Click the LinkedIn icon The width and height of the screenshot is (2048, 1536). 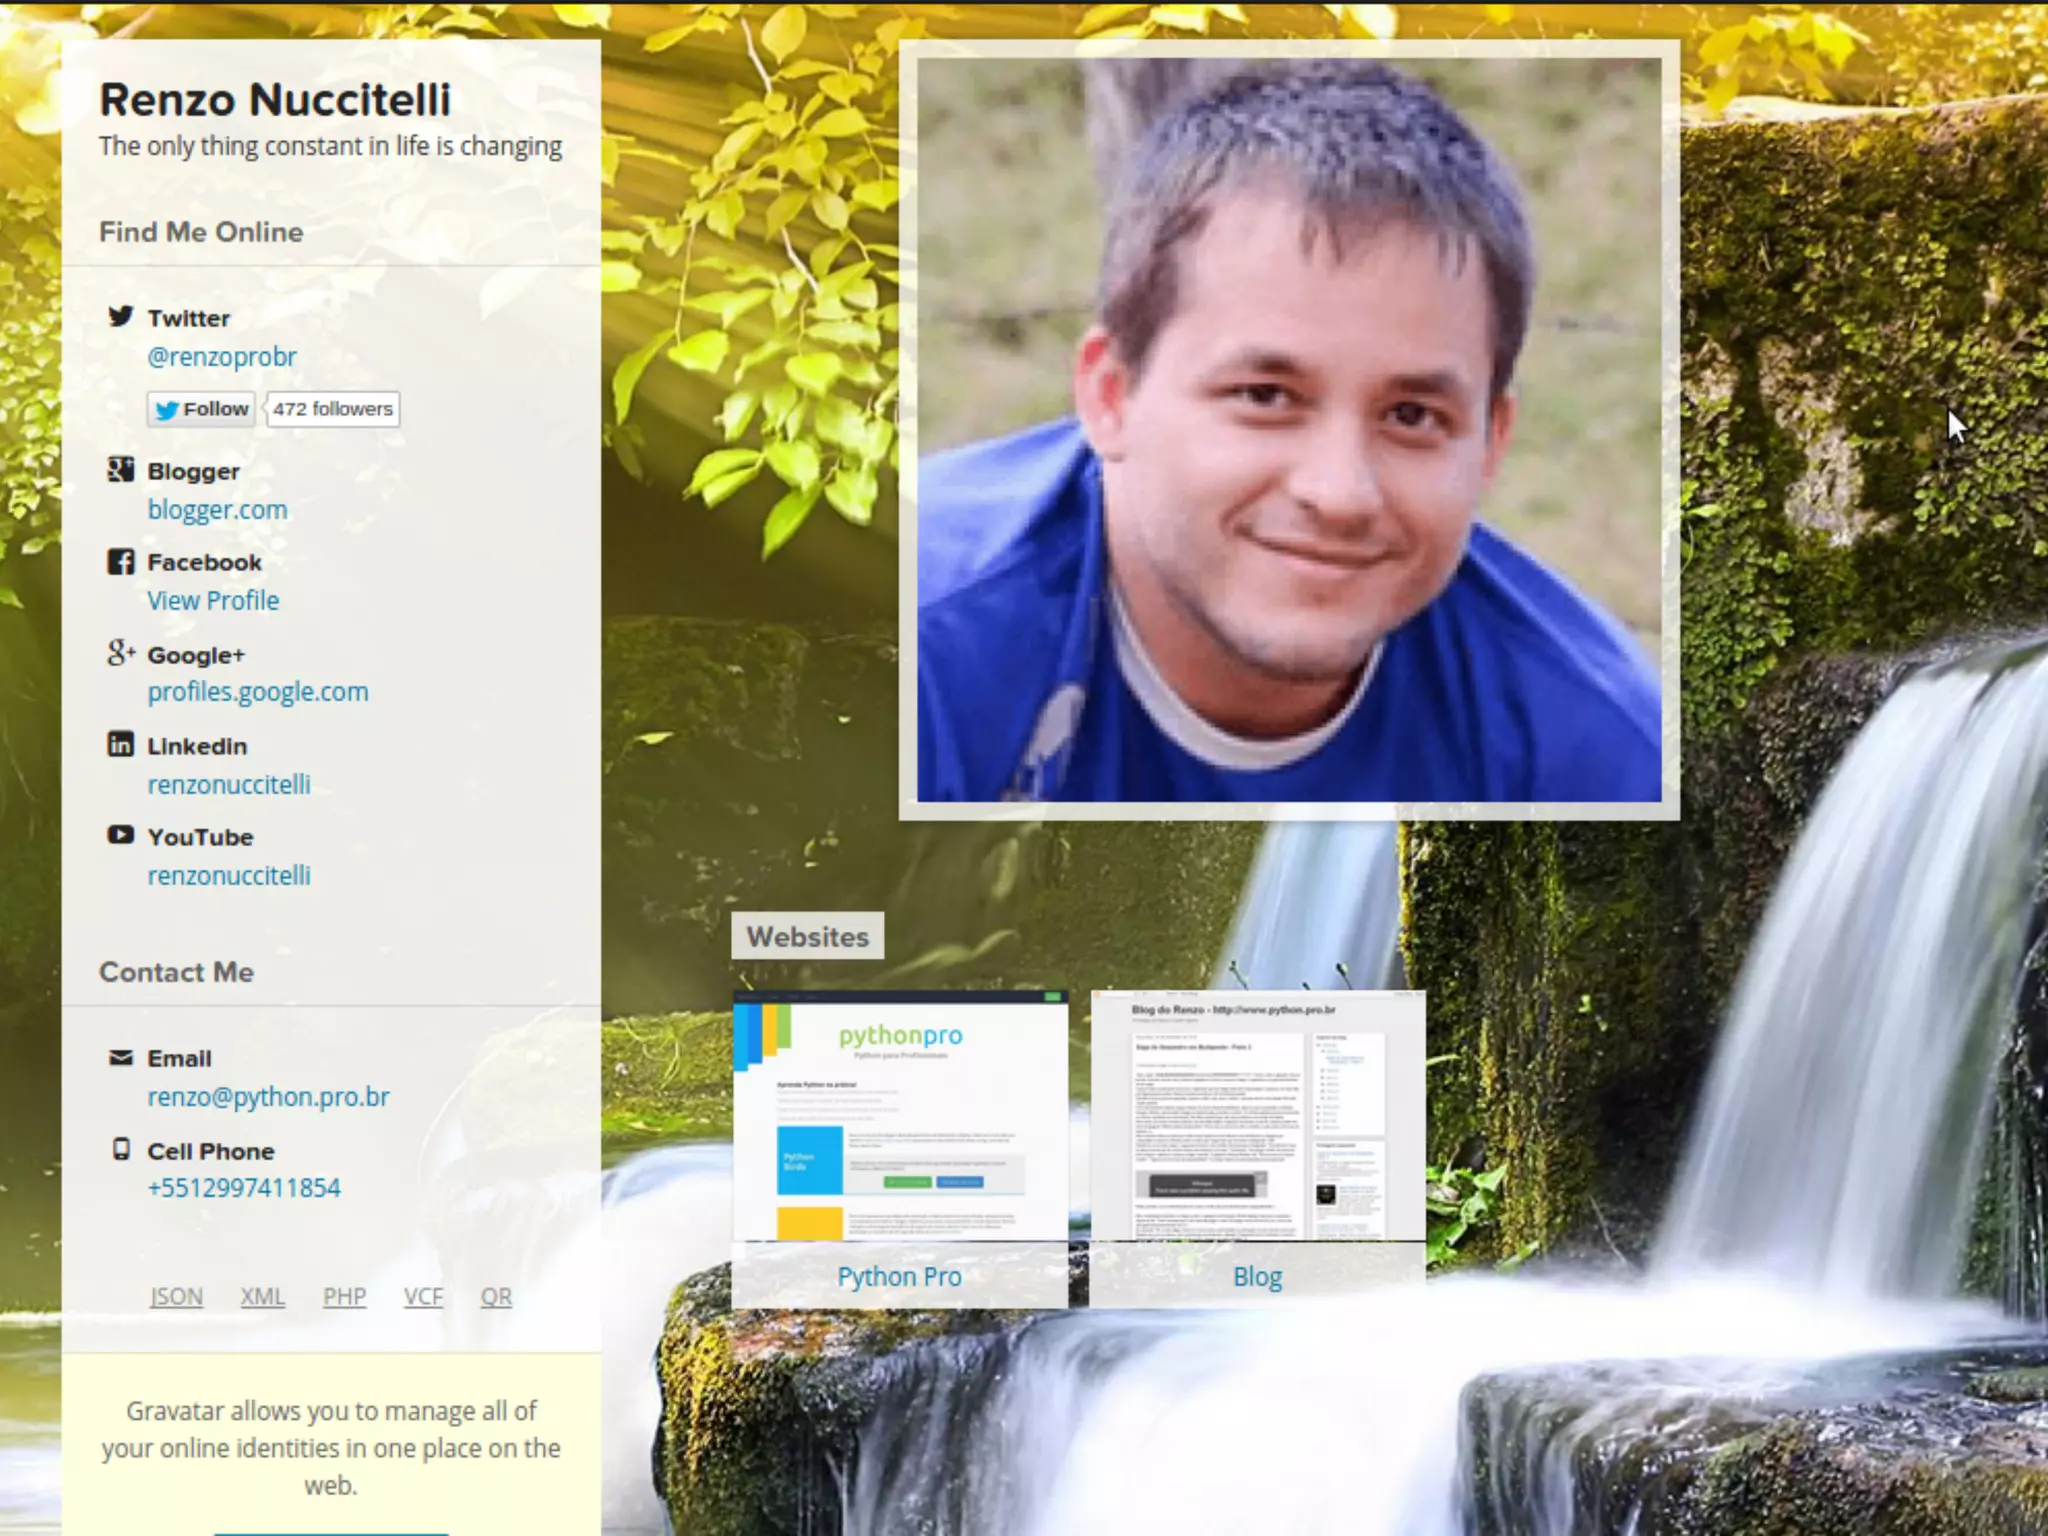tap(121, 744)
